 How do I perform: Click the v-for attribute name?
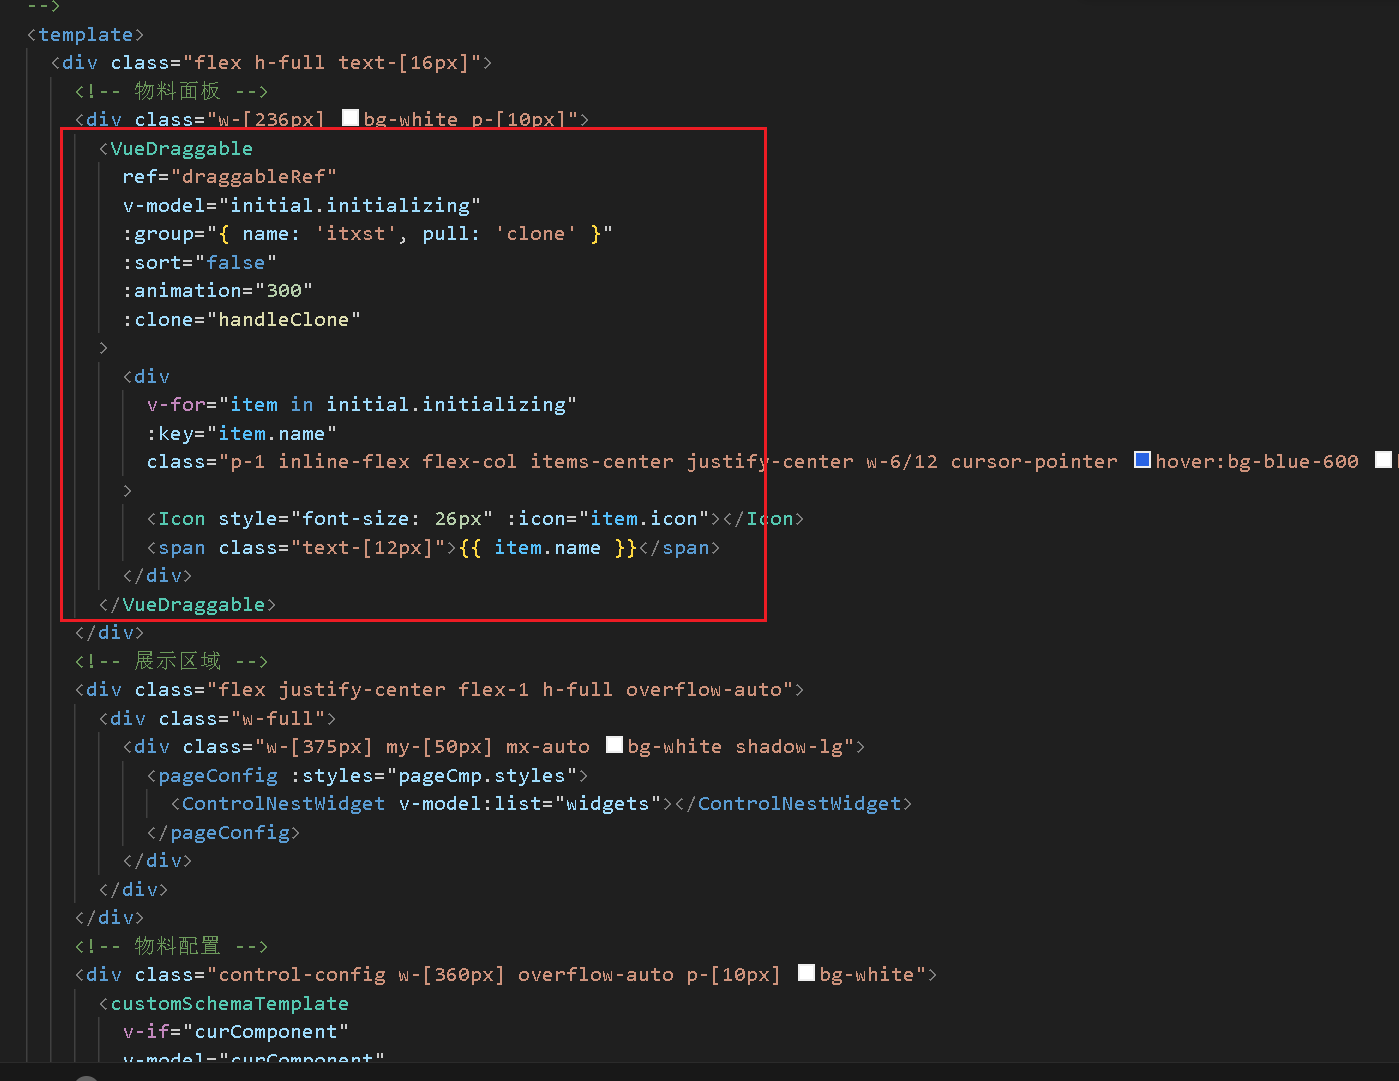click(x=176, y=405)
